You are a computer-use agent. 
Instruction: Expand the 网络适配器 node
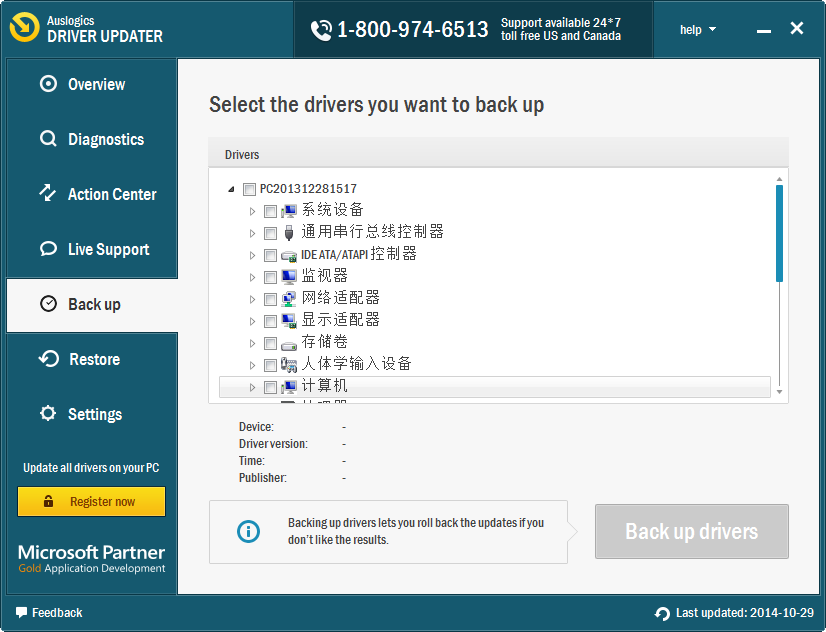[252, 299]
